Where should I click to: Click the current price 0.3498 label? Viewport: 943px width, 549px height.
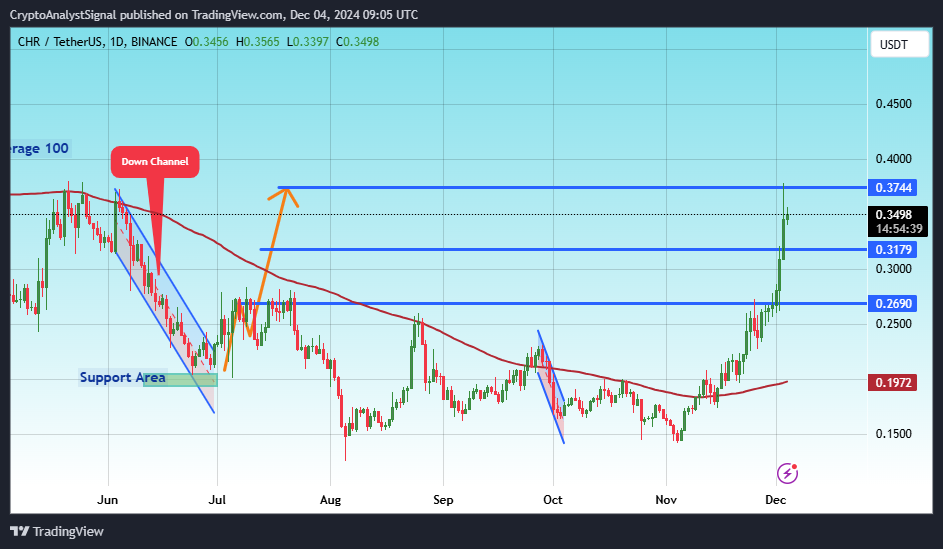(x=894, y=215)
